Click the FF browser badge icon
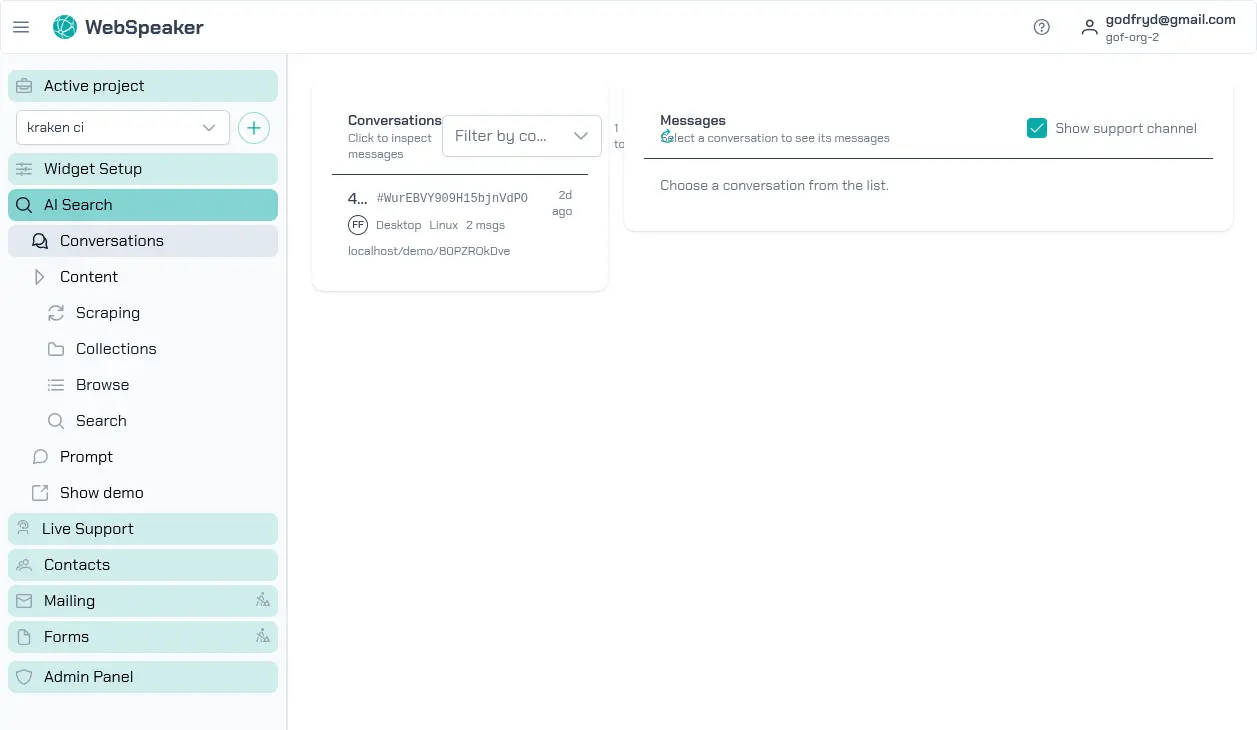Screen dimensions: 1257x730 (358, 225)
